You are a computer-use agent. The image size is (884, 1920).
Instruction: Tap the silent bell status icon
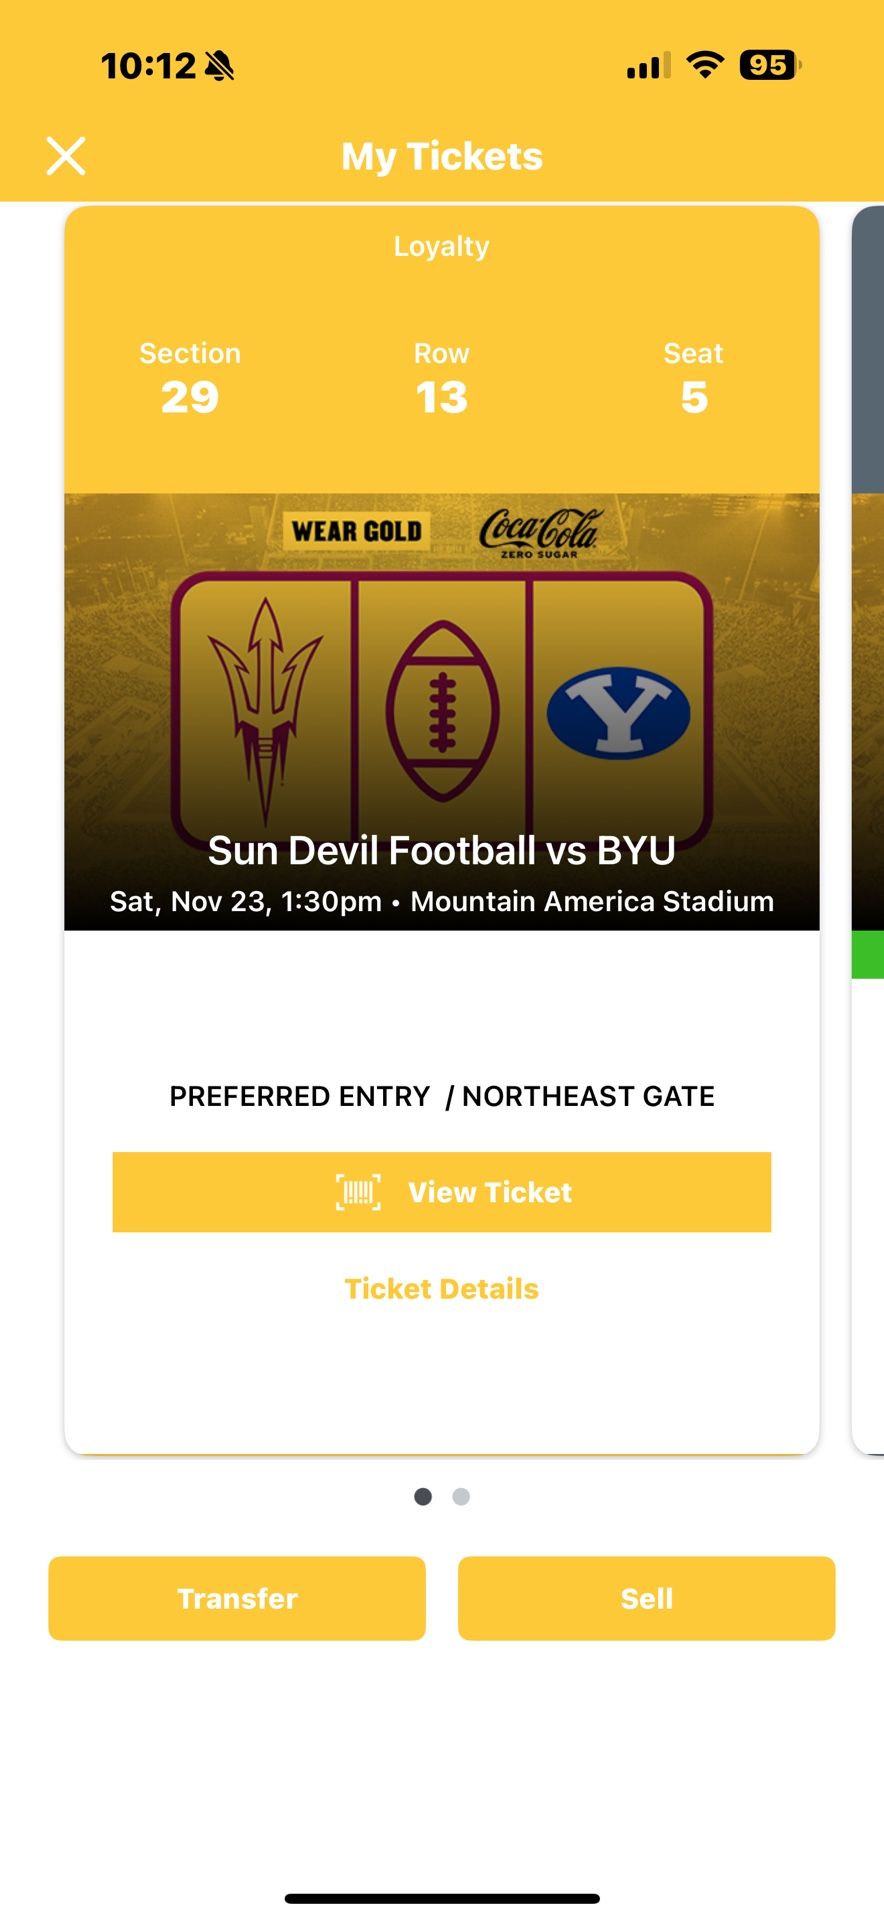coord(219,66)
